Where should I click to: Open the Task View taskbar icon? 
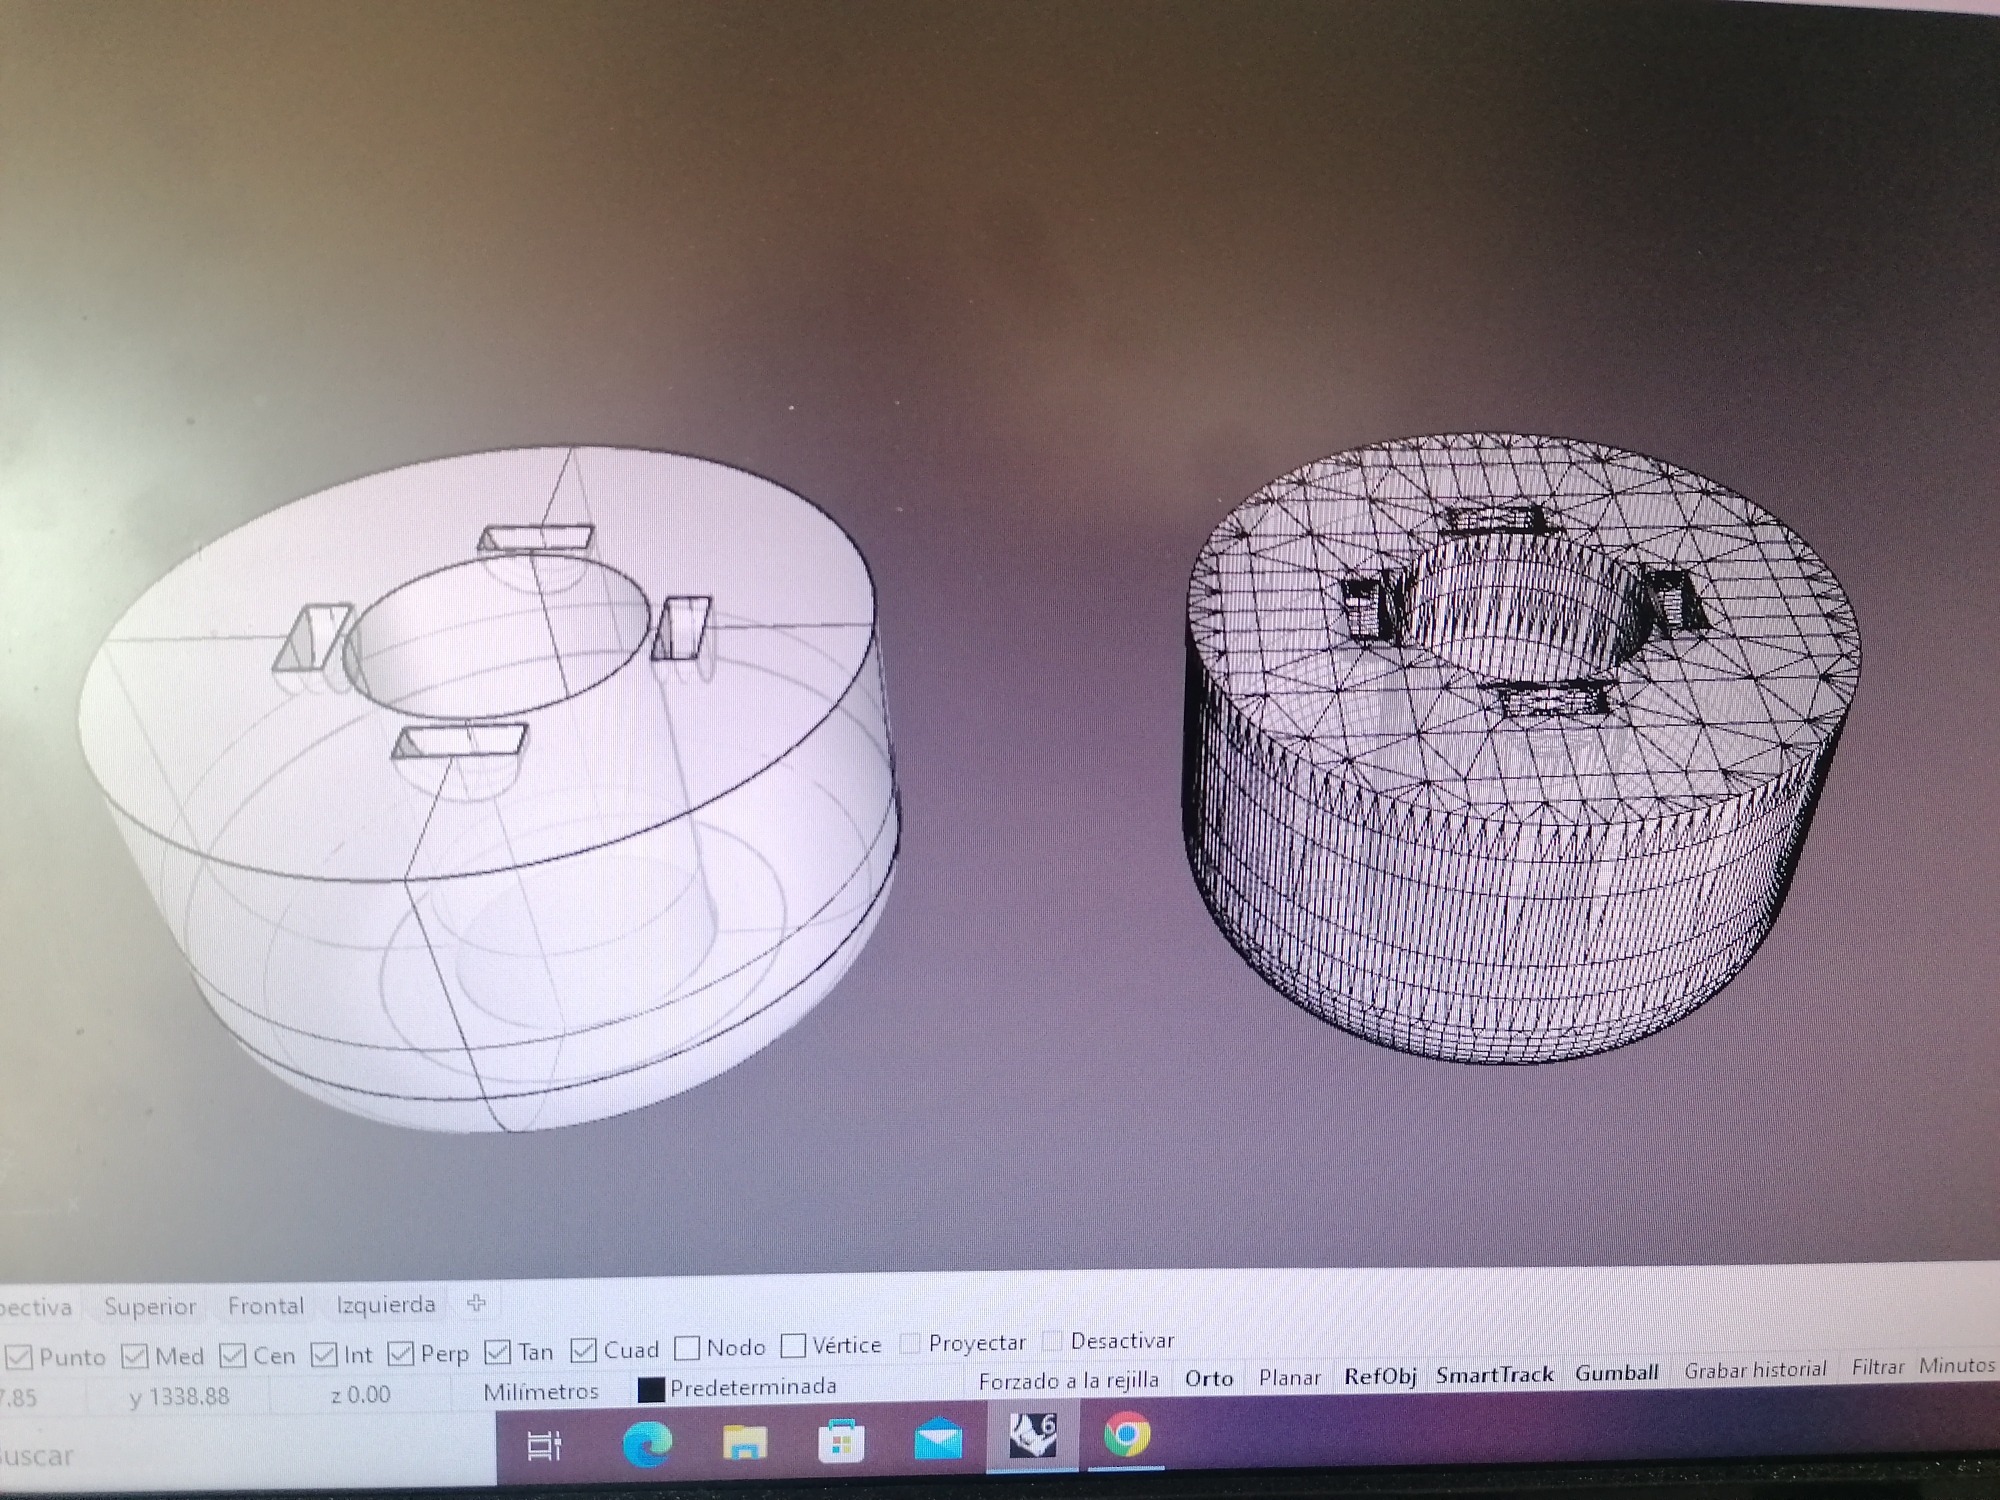(544, 1445)
